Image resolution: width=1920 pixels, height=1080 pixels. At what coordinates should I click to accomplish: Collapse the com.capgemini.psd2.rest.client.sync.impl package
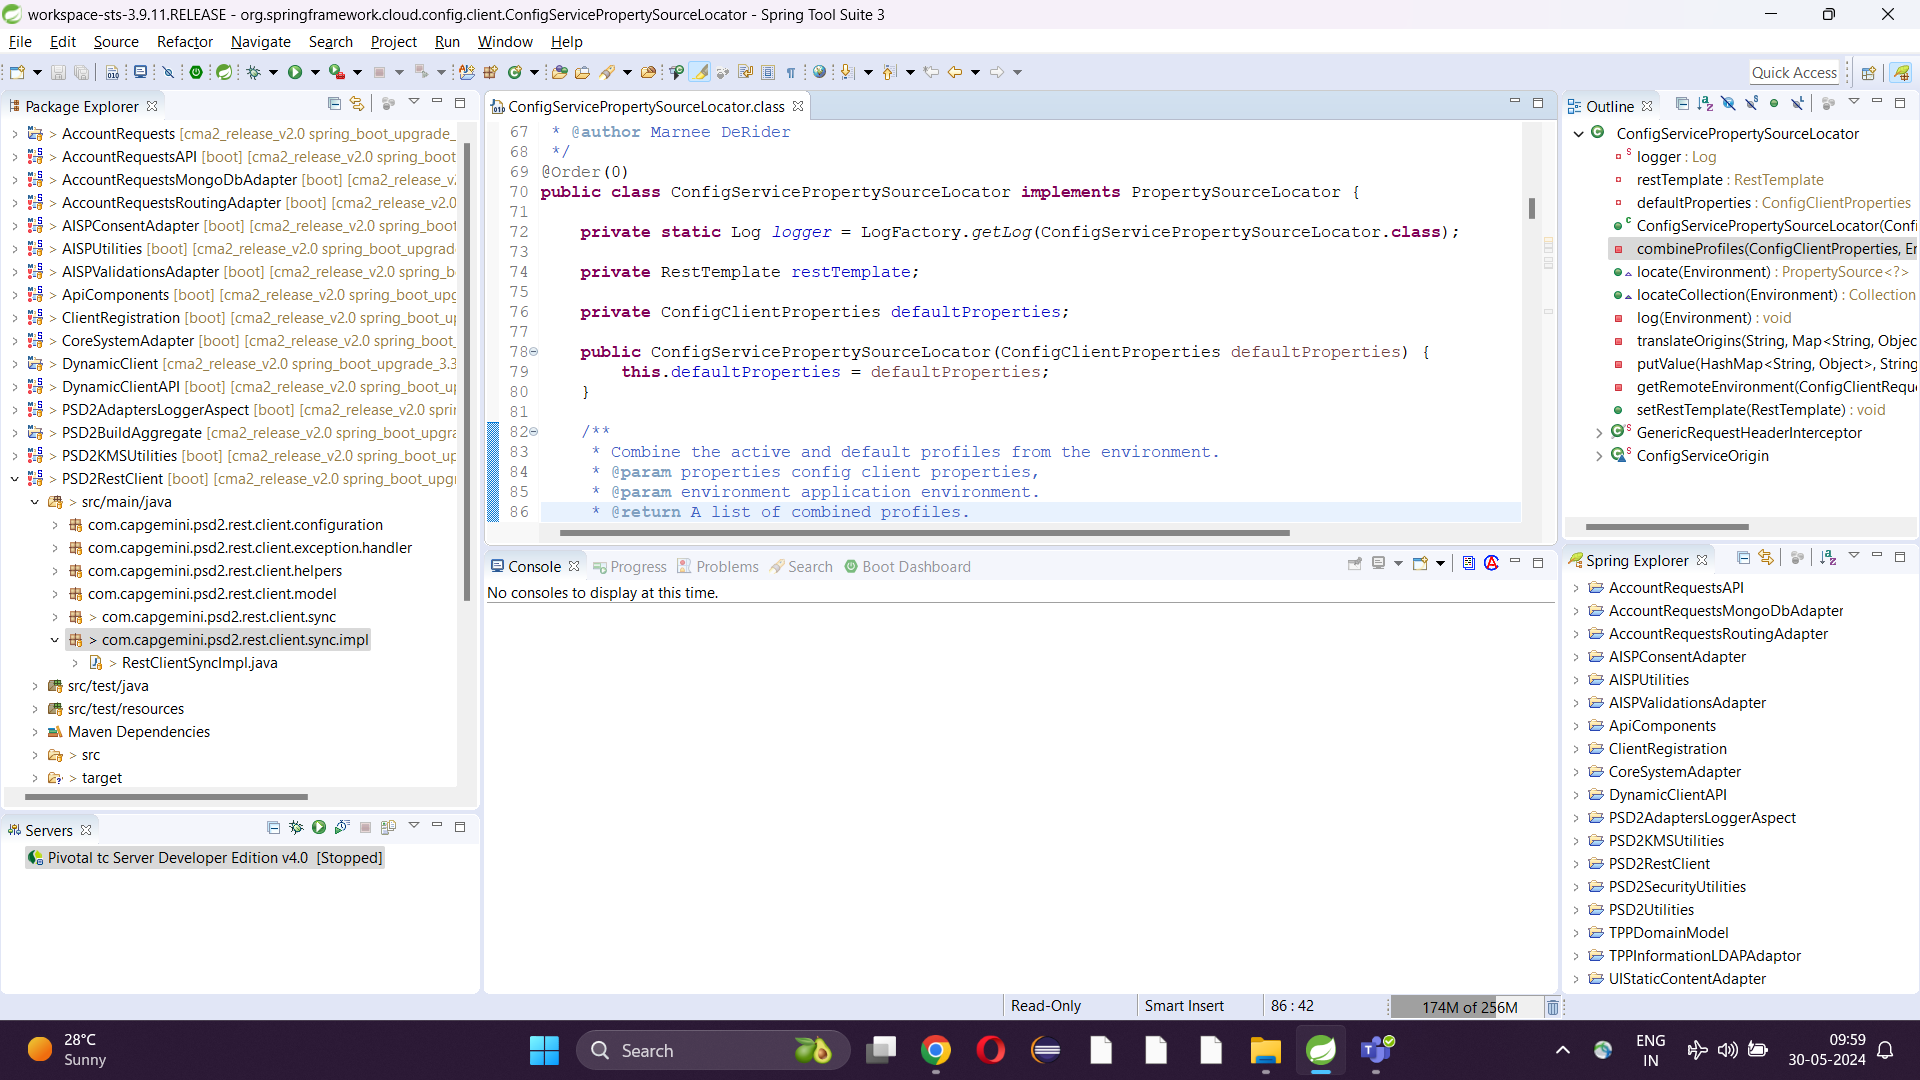(x=56, y=639)
